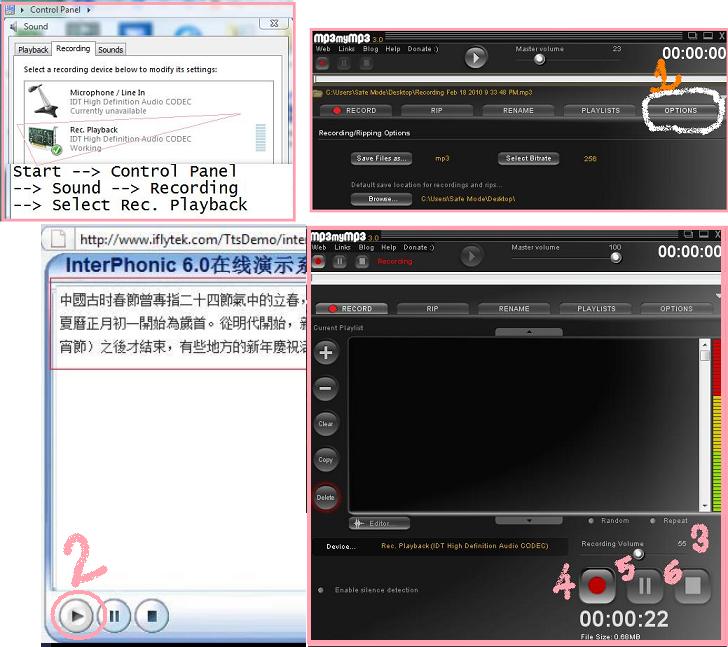Click Master volume slider knob in upper mp3mymp3
728x647 pixels.
tap(539, 59)
